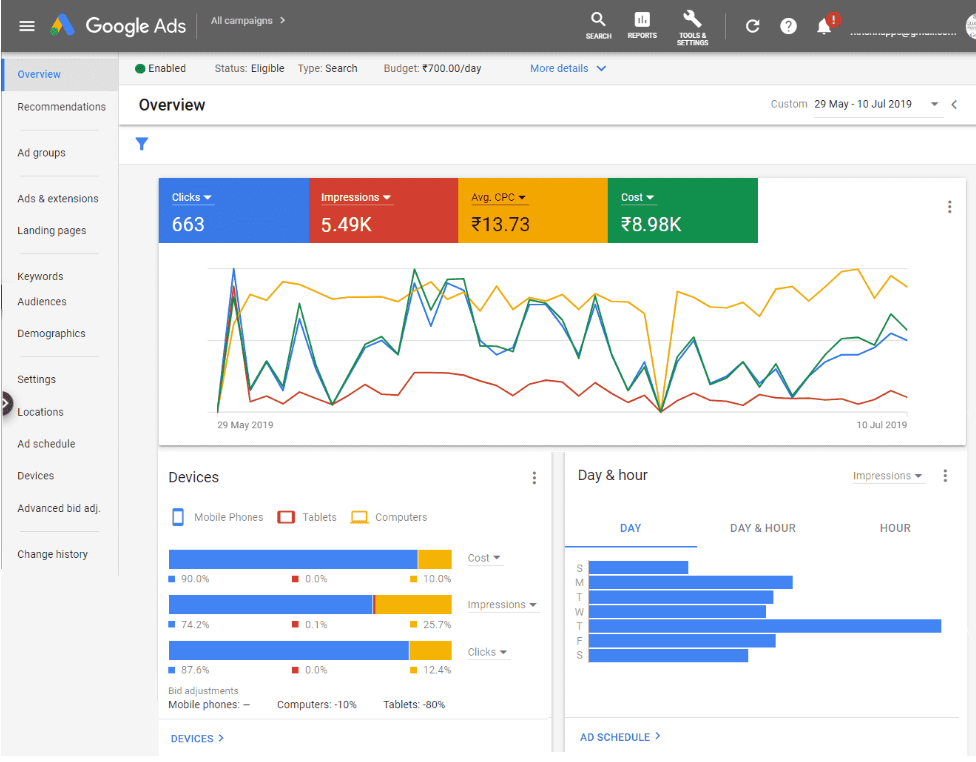Viewport: 976px width, 762px height.
Task: Open Day & hour Impressions dropdown
Action: 888,476
